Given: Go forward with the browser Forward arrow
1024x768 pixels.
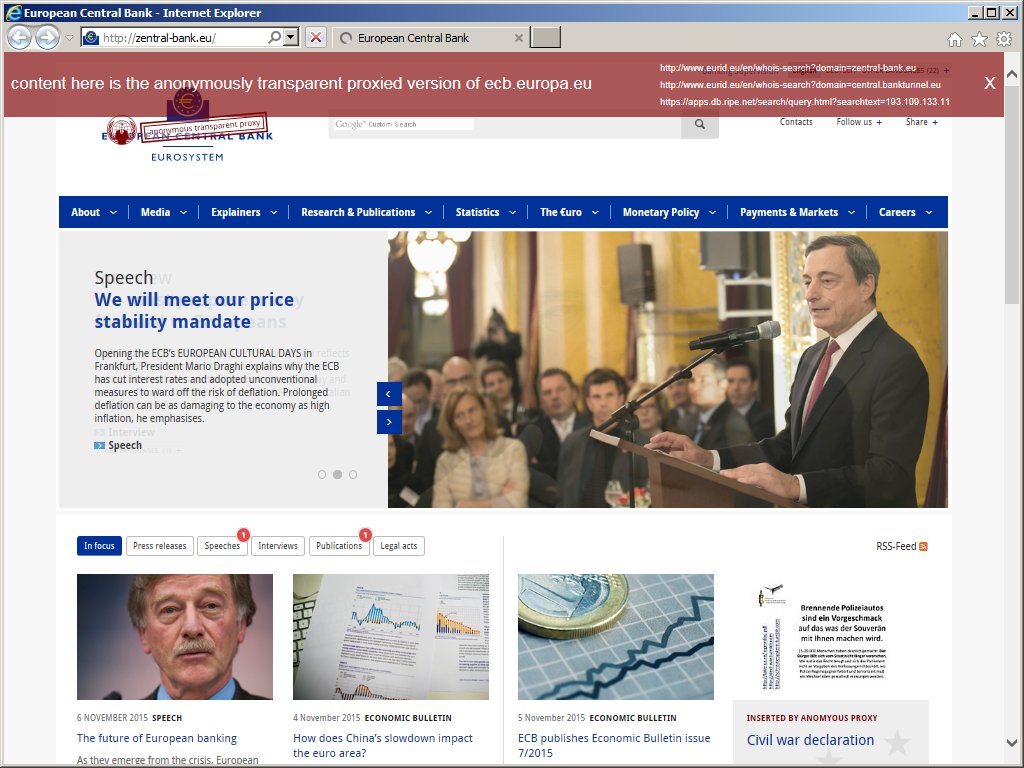Looking at the screenshot, I should click(x=47, y=37).
